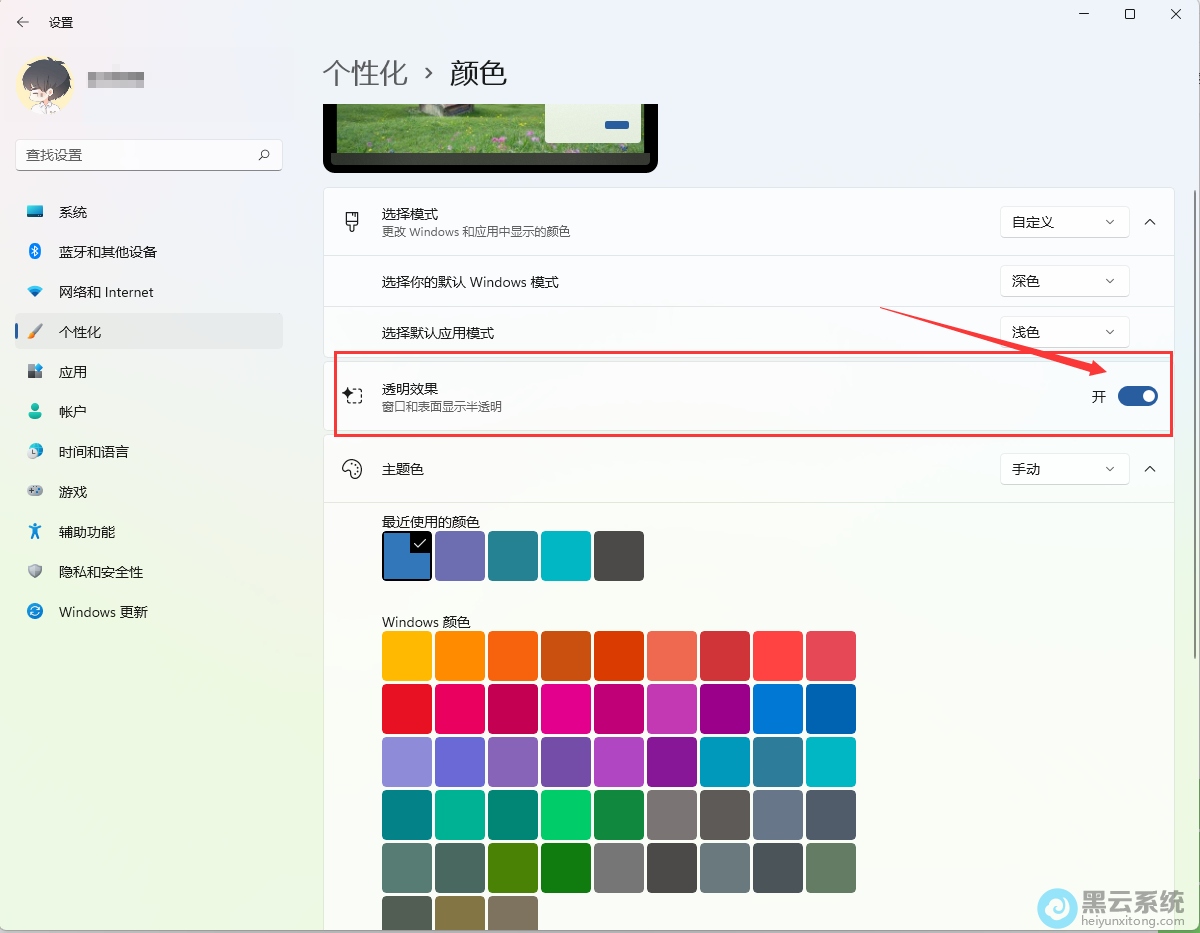
Task: Click the back arrow button
Action: point(22,21)
